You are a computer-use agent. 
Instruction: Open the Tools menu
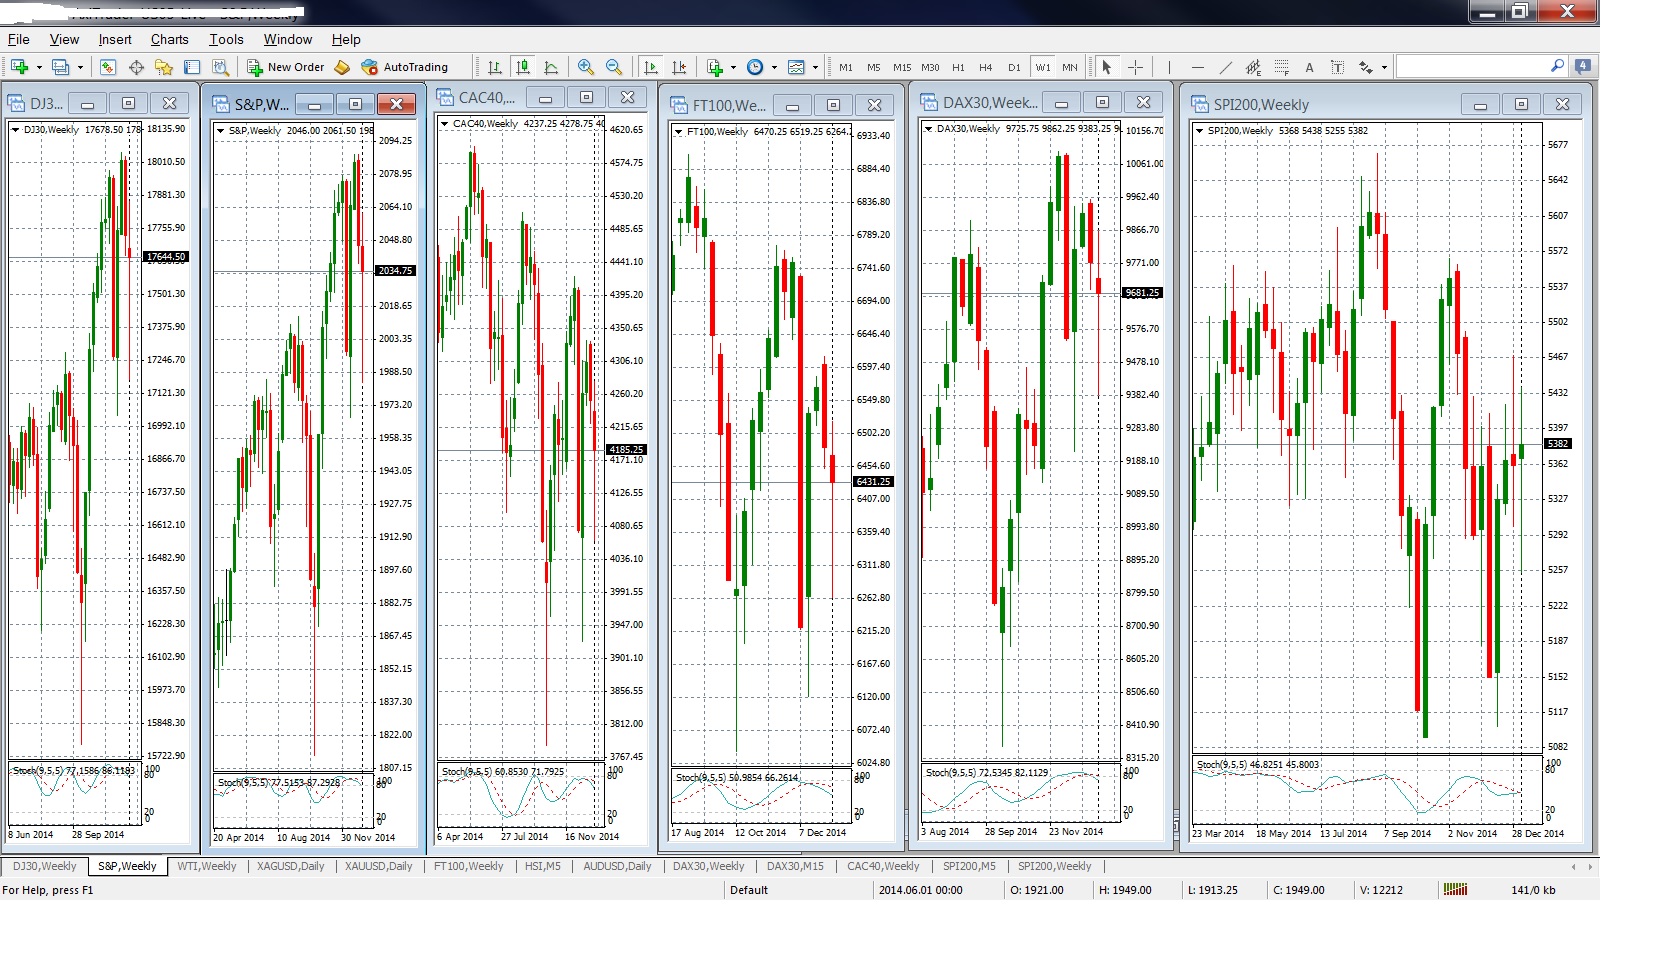point(226,39)
